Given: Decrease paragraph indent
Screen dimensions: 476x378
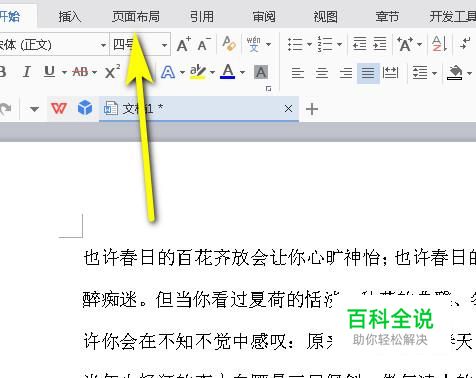Looking at the screenshot, I should 359,44.
